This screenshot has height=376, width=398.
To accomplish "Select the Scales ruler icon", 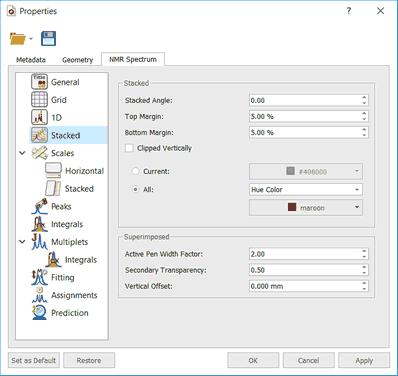I will pos(39,153).
